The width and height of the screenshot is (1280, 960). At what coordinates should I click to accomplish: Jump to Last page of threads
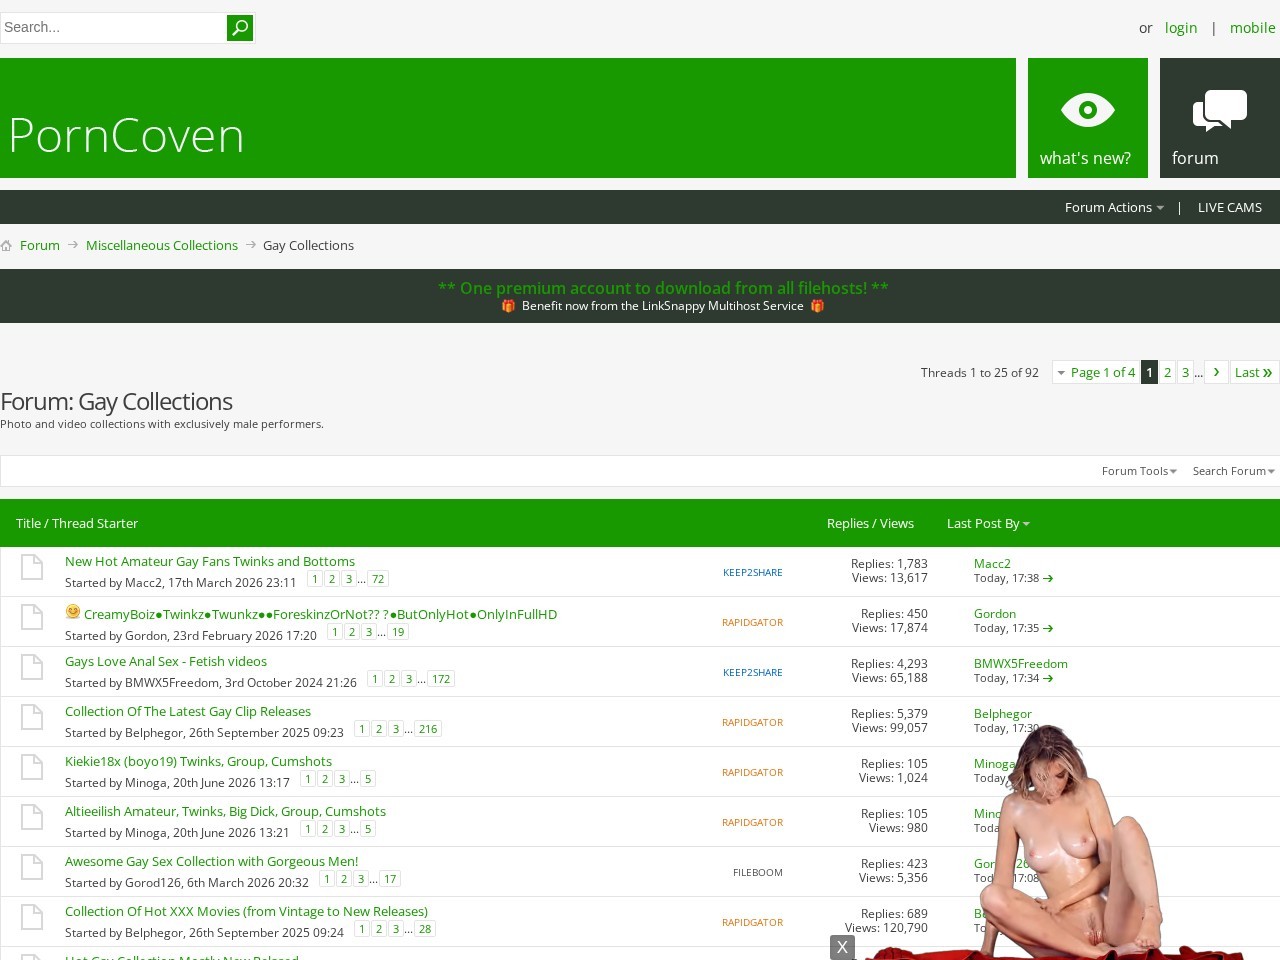coord(1254,372)
